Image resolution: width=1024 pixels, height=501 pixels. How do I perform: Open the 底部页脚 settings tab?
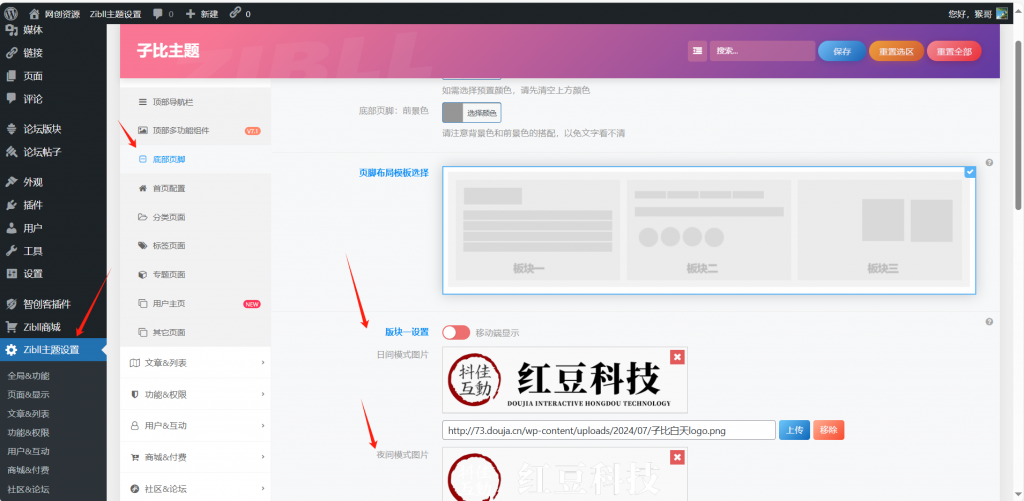point(195,159)
